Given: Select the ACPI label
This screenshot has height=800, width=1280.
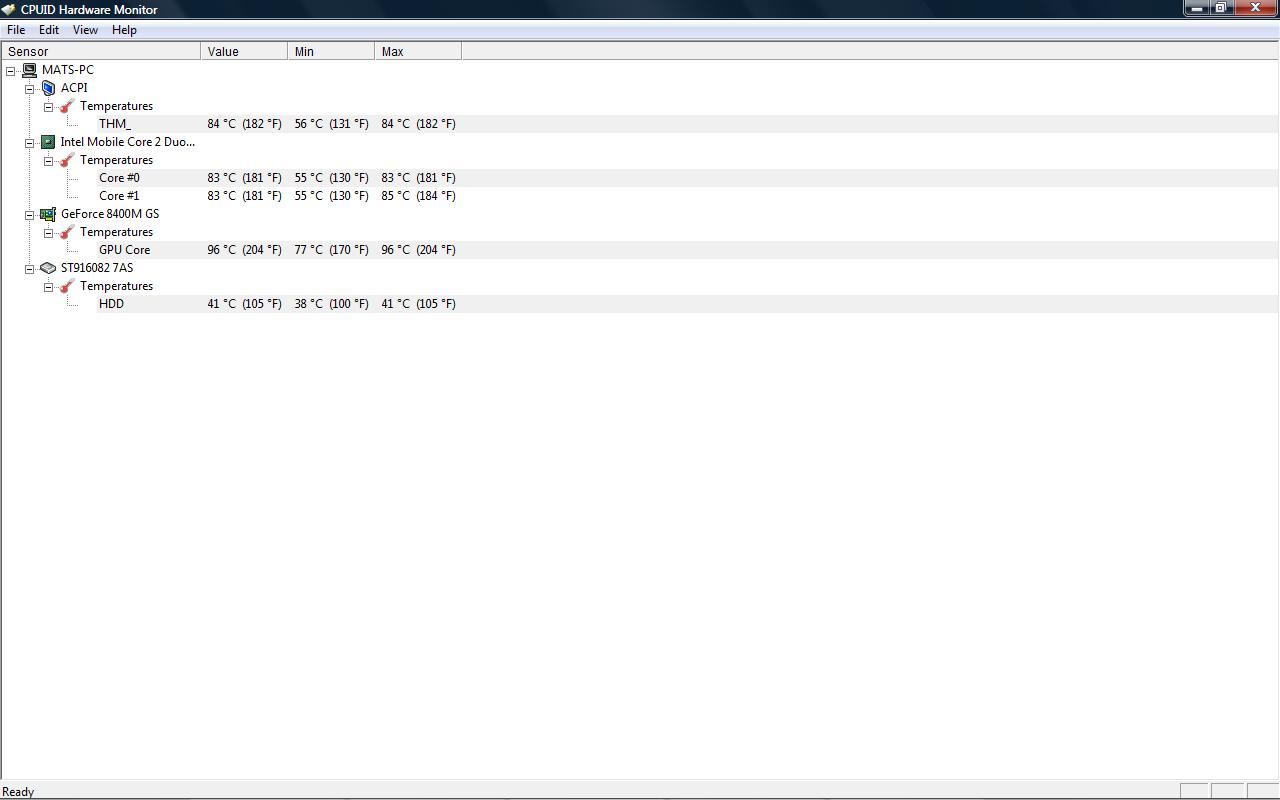Looking at the screenshot, I should [74, 88].
